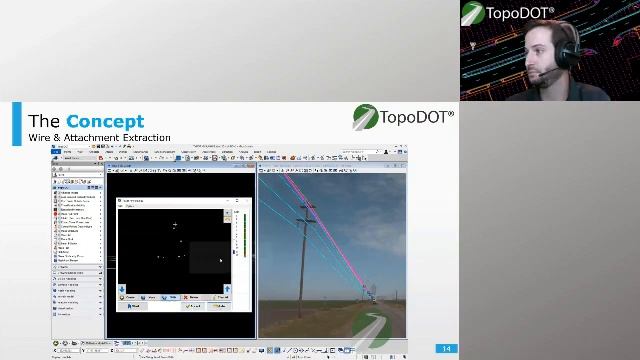Image resolution: width=640 pixels, height=360 pixels.
Task: Click the blue down arrow in the profile dialog
Action: coord(122,289)
